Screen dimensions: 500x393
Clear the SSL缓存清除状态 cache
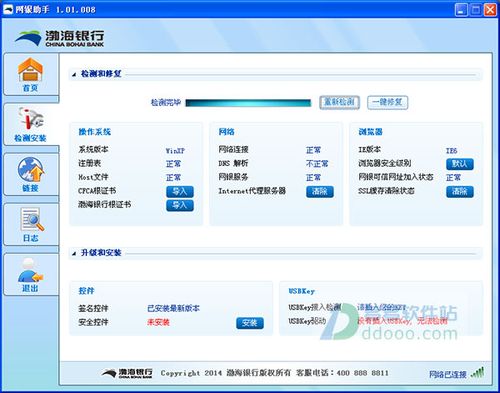(x=460, y=191)
